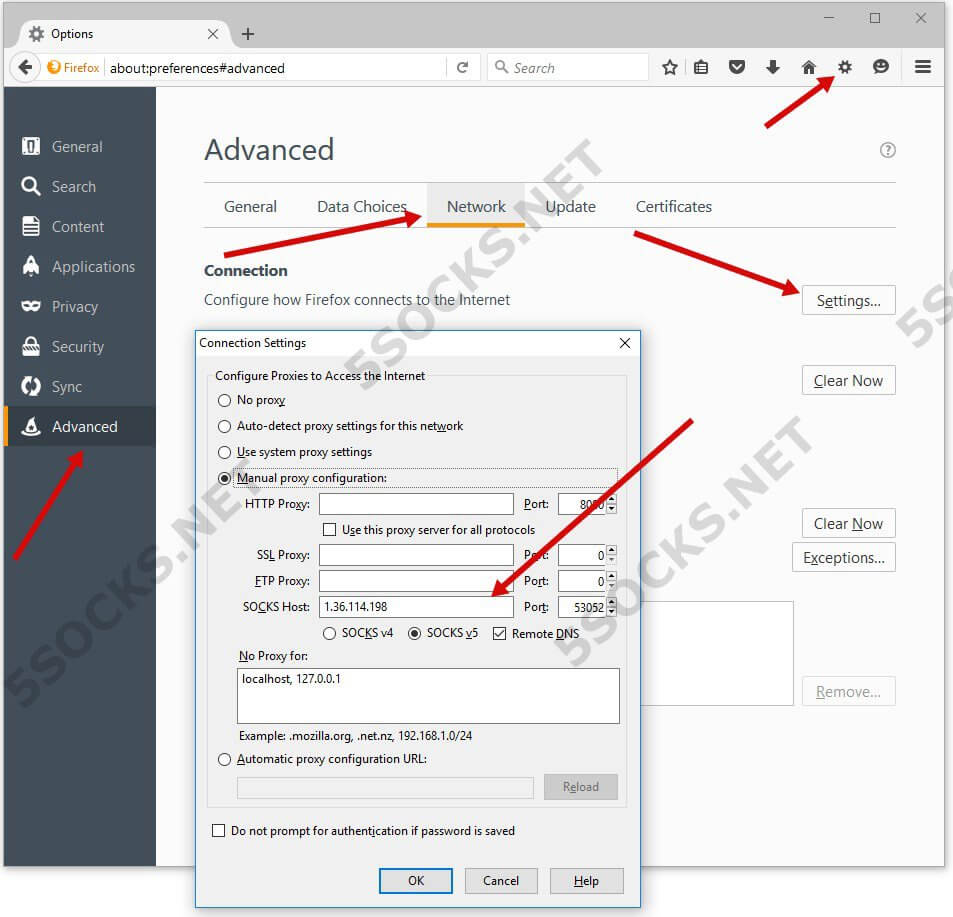Focus the Search box in the toolbar
Screen dimensions: 953x917
pos(568,67)
